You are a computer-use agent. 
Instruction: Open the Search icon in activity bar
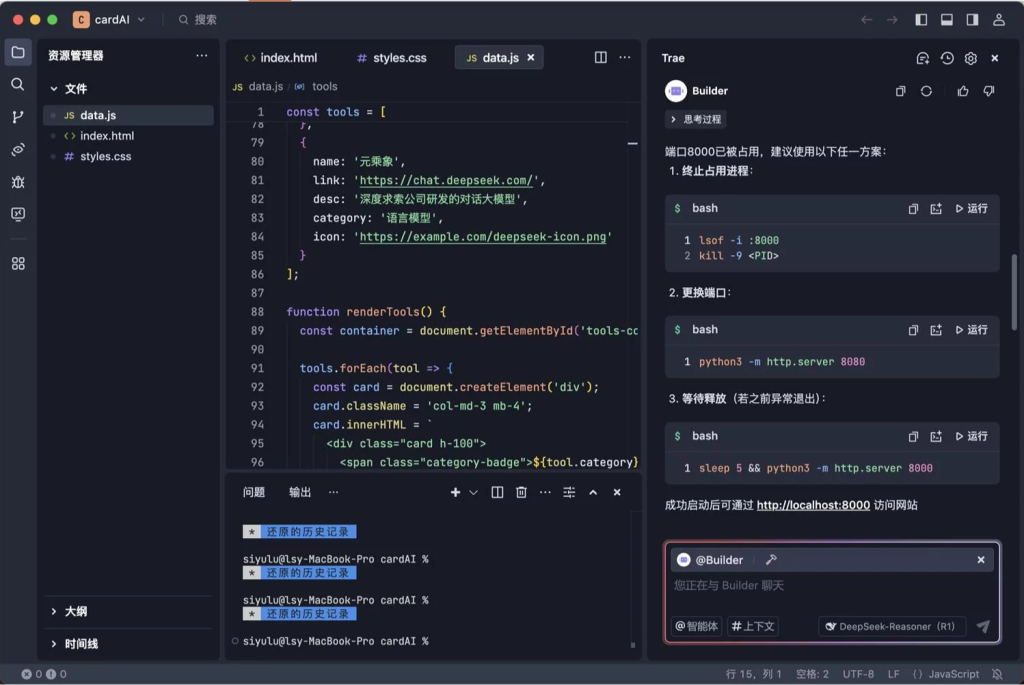(18, 84)
